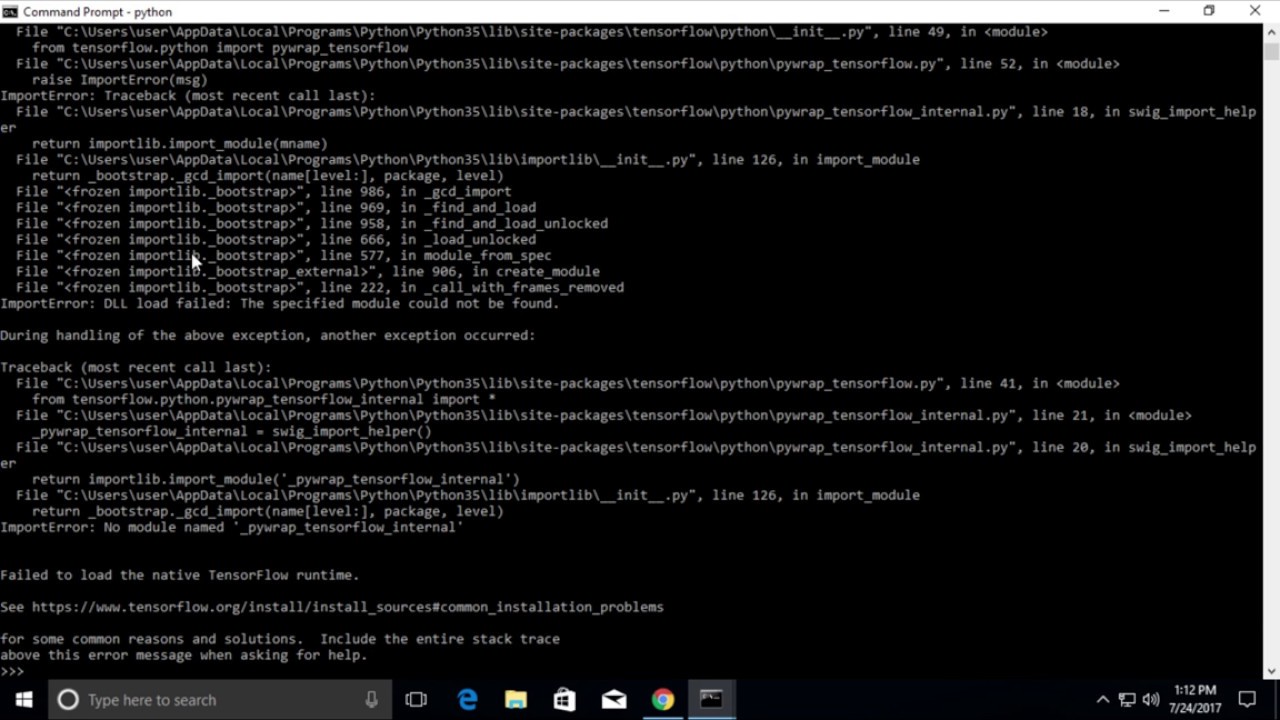
Task: Click the Command Prompt title bar icon
Action: (x=10, y=11)
